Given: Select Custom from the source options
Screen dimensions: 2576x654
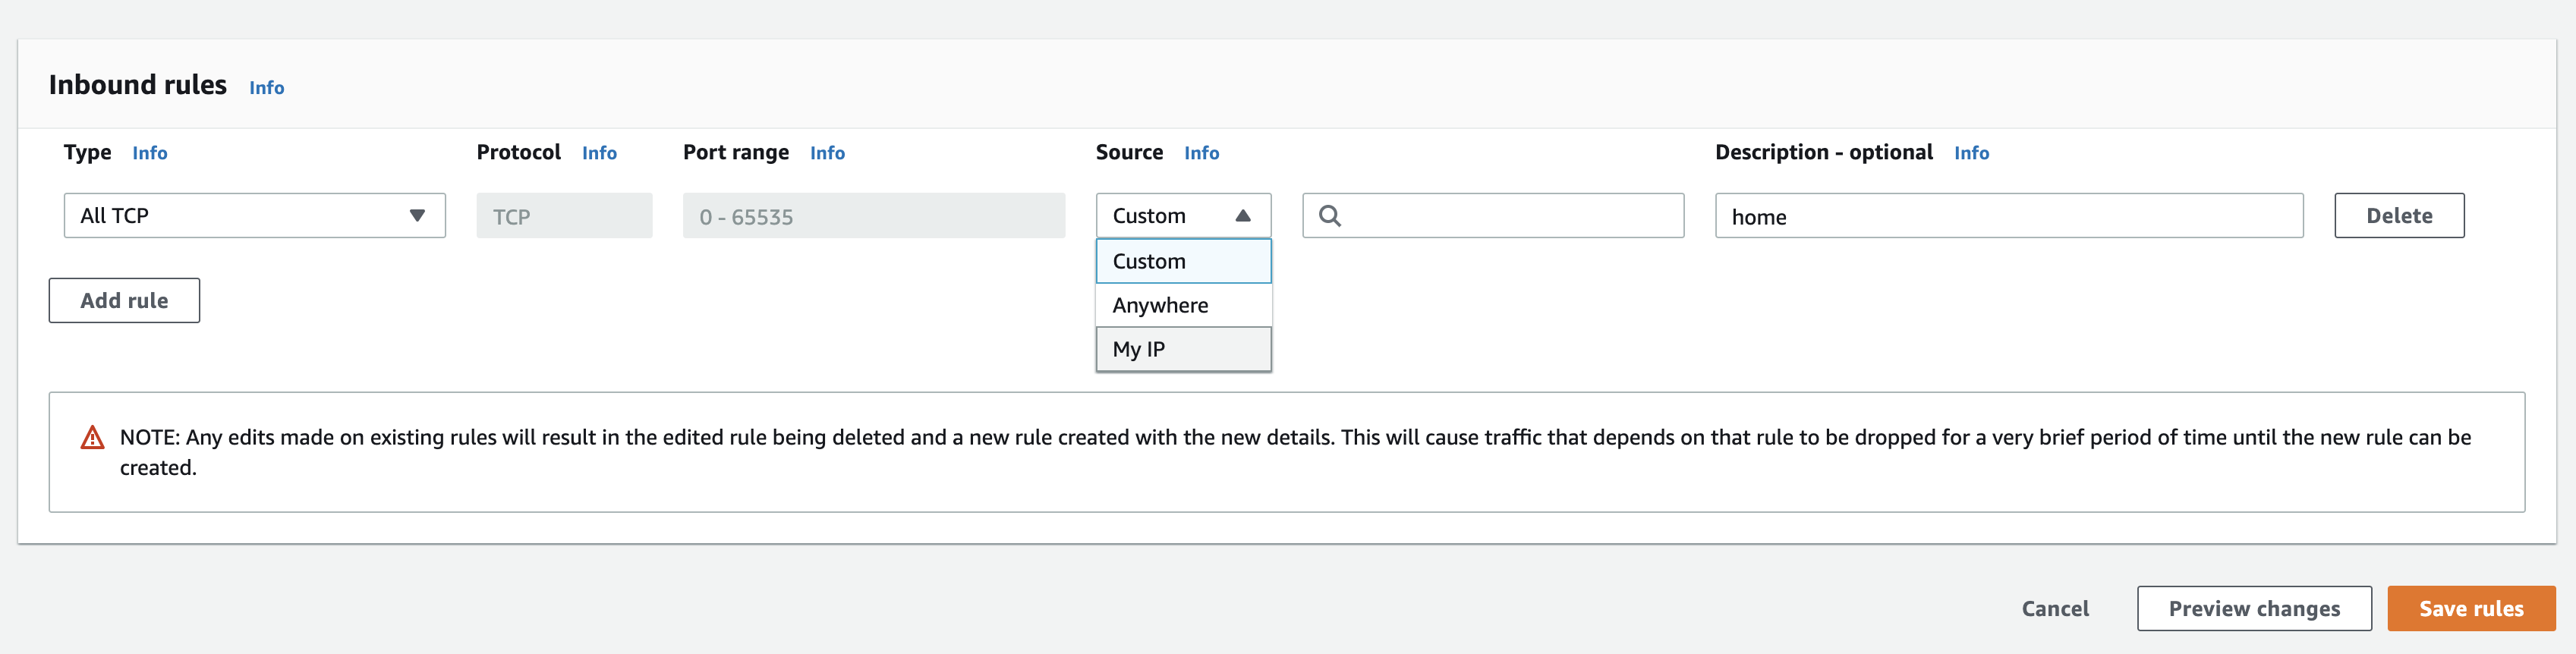Looking at the screenshot, I should point(1182,261).
